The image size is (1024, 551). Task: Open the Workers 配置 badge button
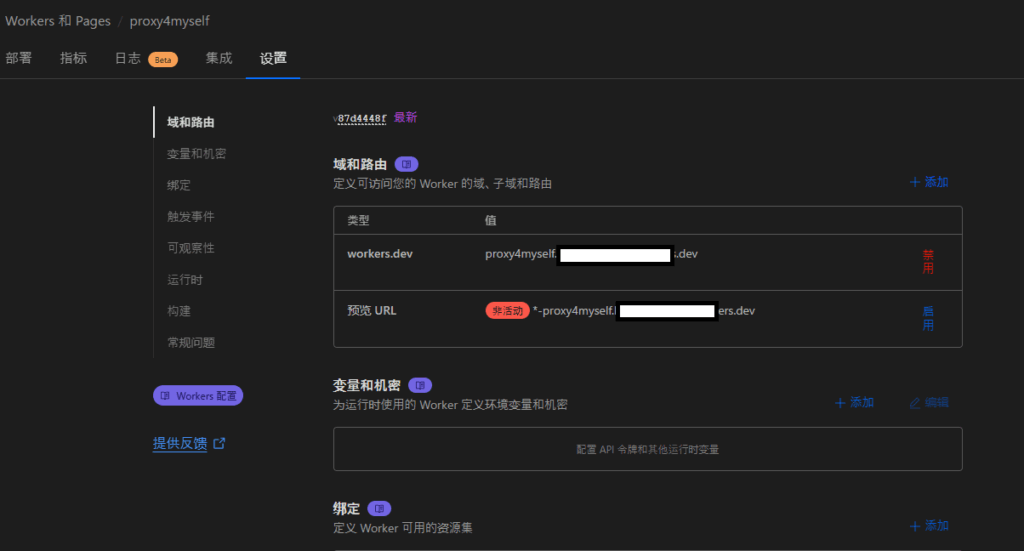198,396
